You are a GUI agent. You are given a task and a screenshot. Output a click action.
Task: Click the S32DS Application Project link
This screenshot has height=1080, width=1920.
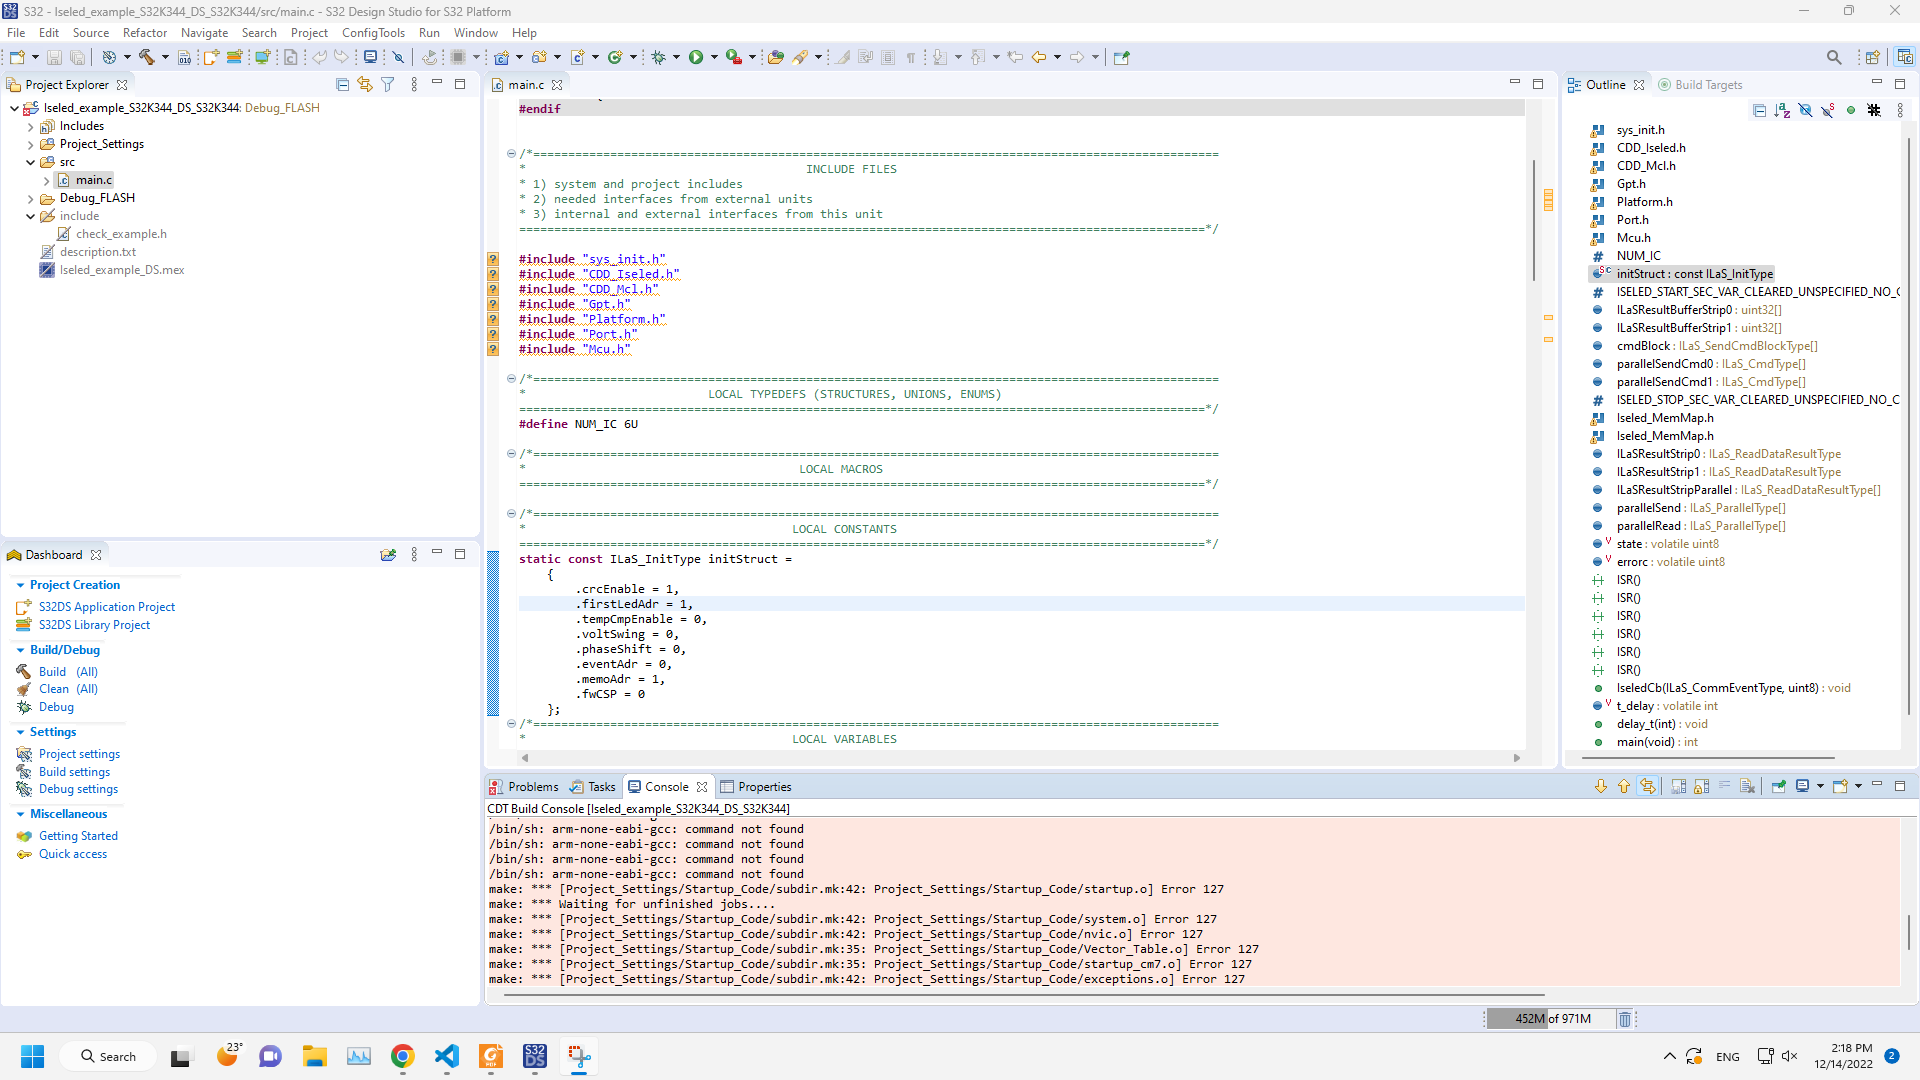pos(107,607)
